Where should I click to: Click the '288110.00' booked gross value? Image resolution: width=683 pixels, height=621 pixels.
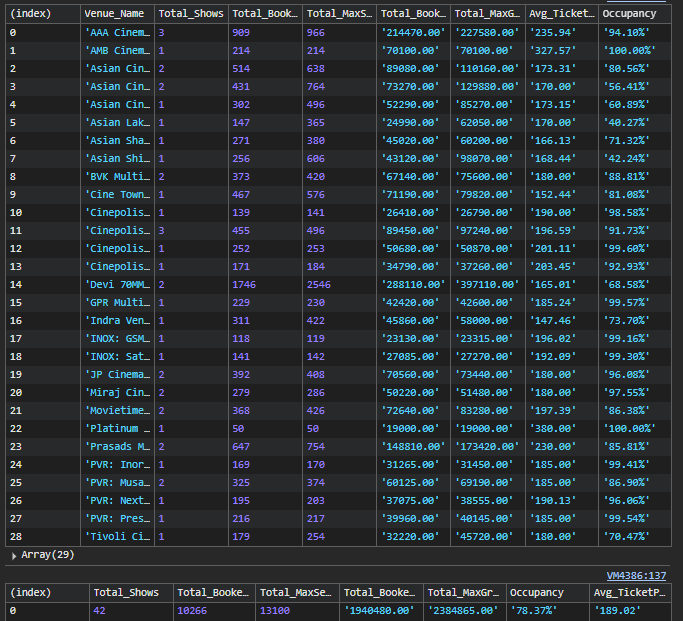[x=413, y=284]
